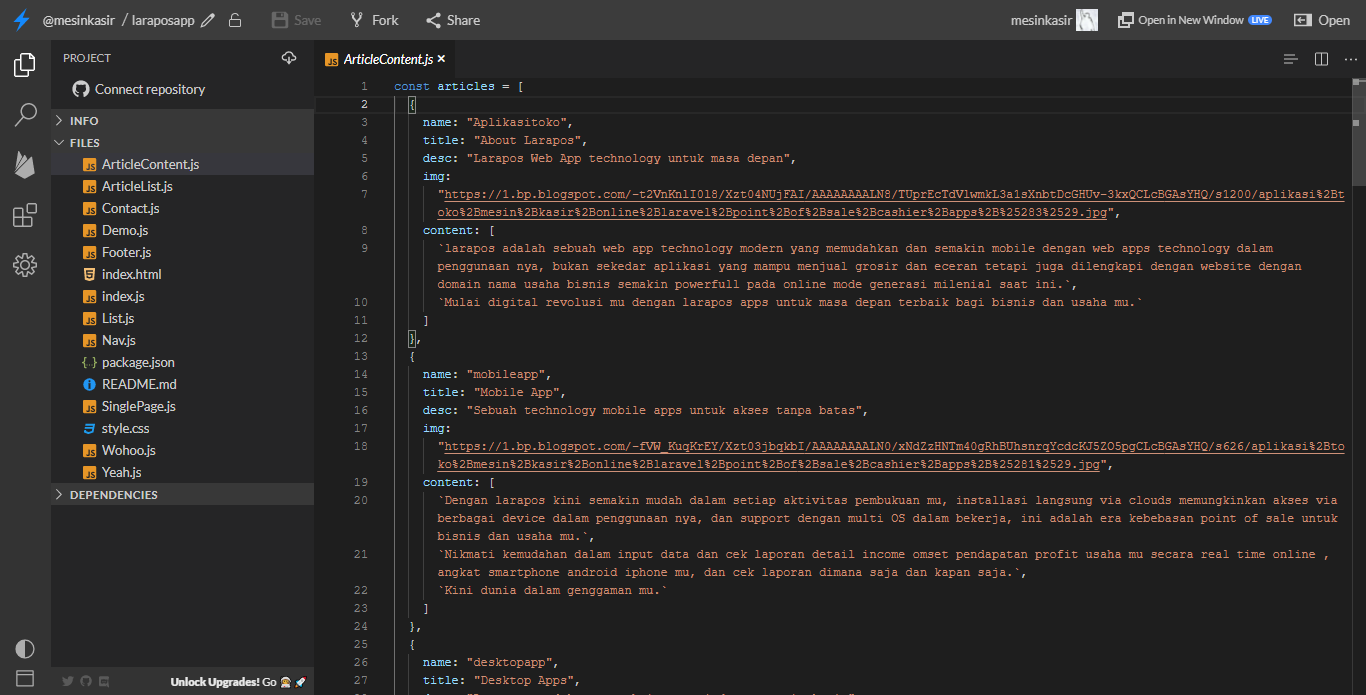This screenshot has height=695, width=1366.
Task: Click the laraposapp project title
Action: [x=164, y=20]
